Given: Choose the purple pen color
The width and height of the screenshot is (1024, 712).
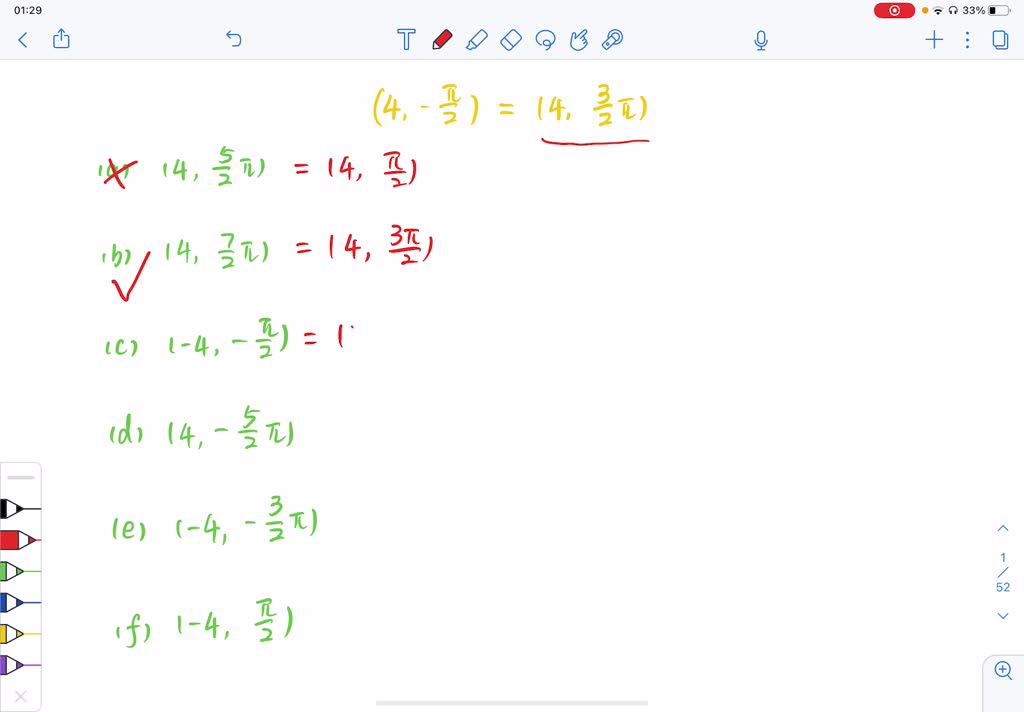Looking at the screenshot, I should tap(20, 665).
